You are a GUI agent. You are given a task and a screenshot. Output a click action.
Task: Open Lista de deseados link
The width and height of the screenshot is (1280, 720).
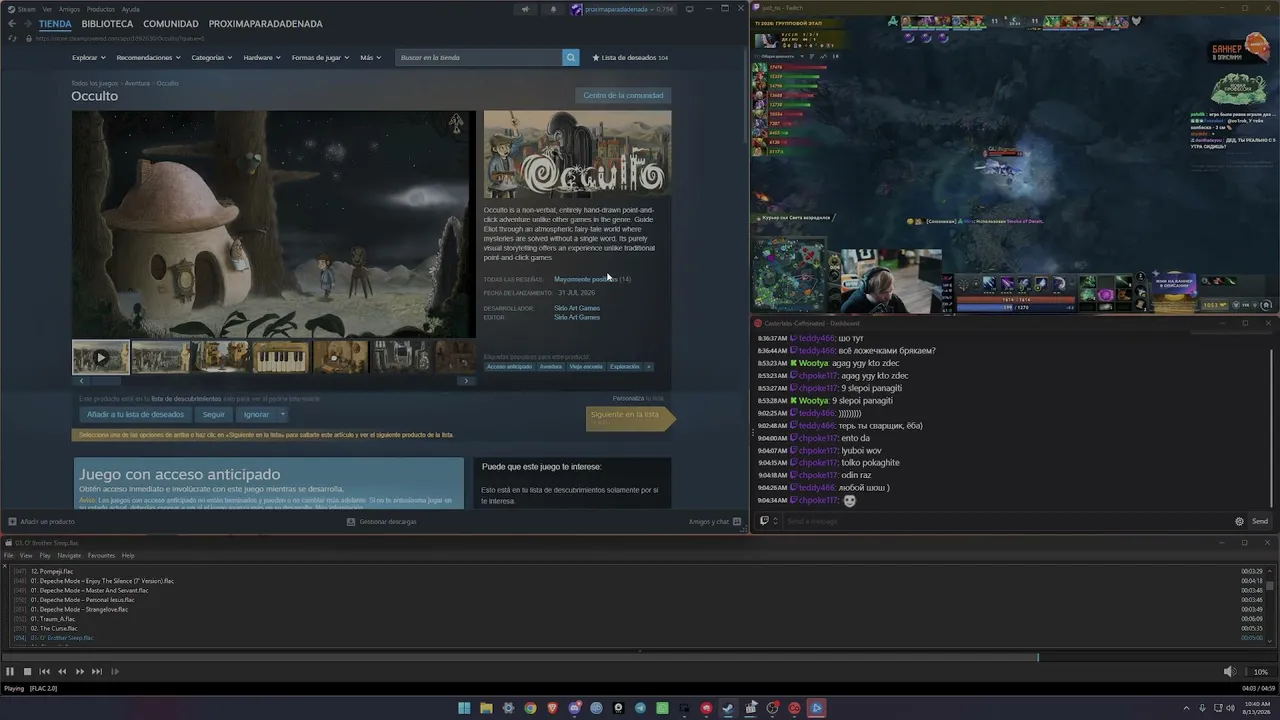631,58
